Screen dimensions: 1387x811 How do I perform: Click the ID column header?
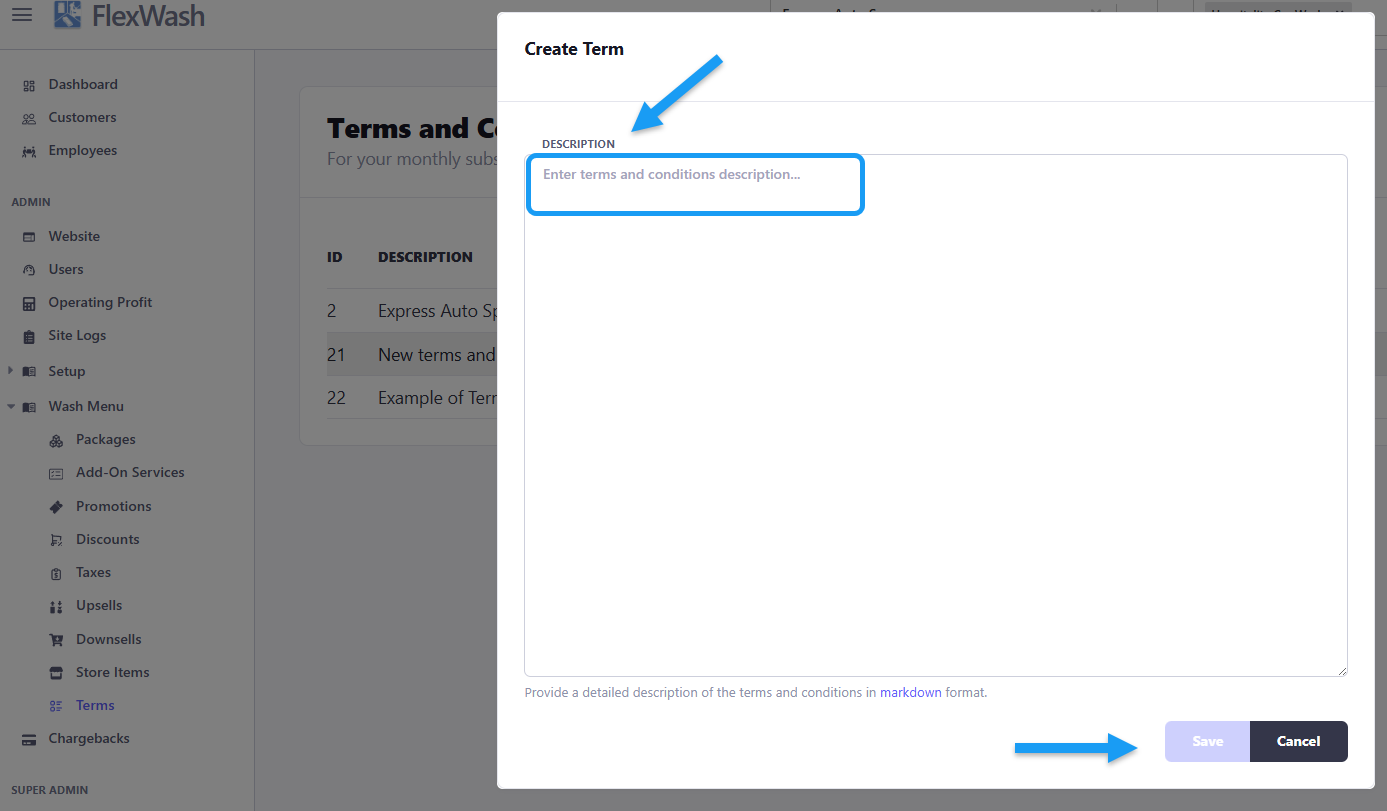tap(335, 257)
